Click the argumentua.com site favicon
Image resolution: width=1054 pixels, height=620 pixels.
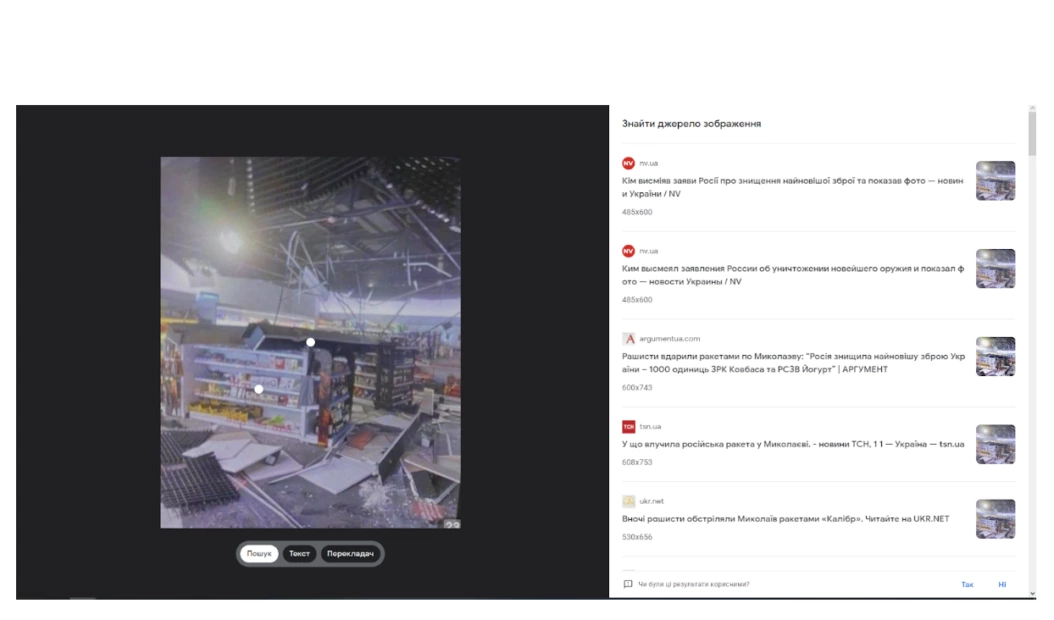(628, 339)
